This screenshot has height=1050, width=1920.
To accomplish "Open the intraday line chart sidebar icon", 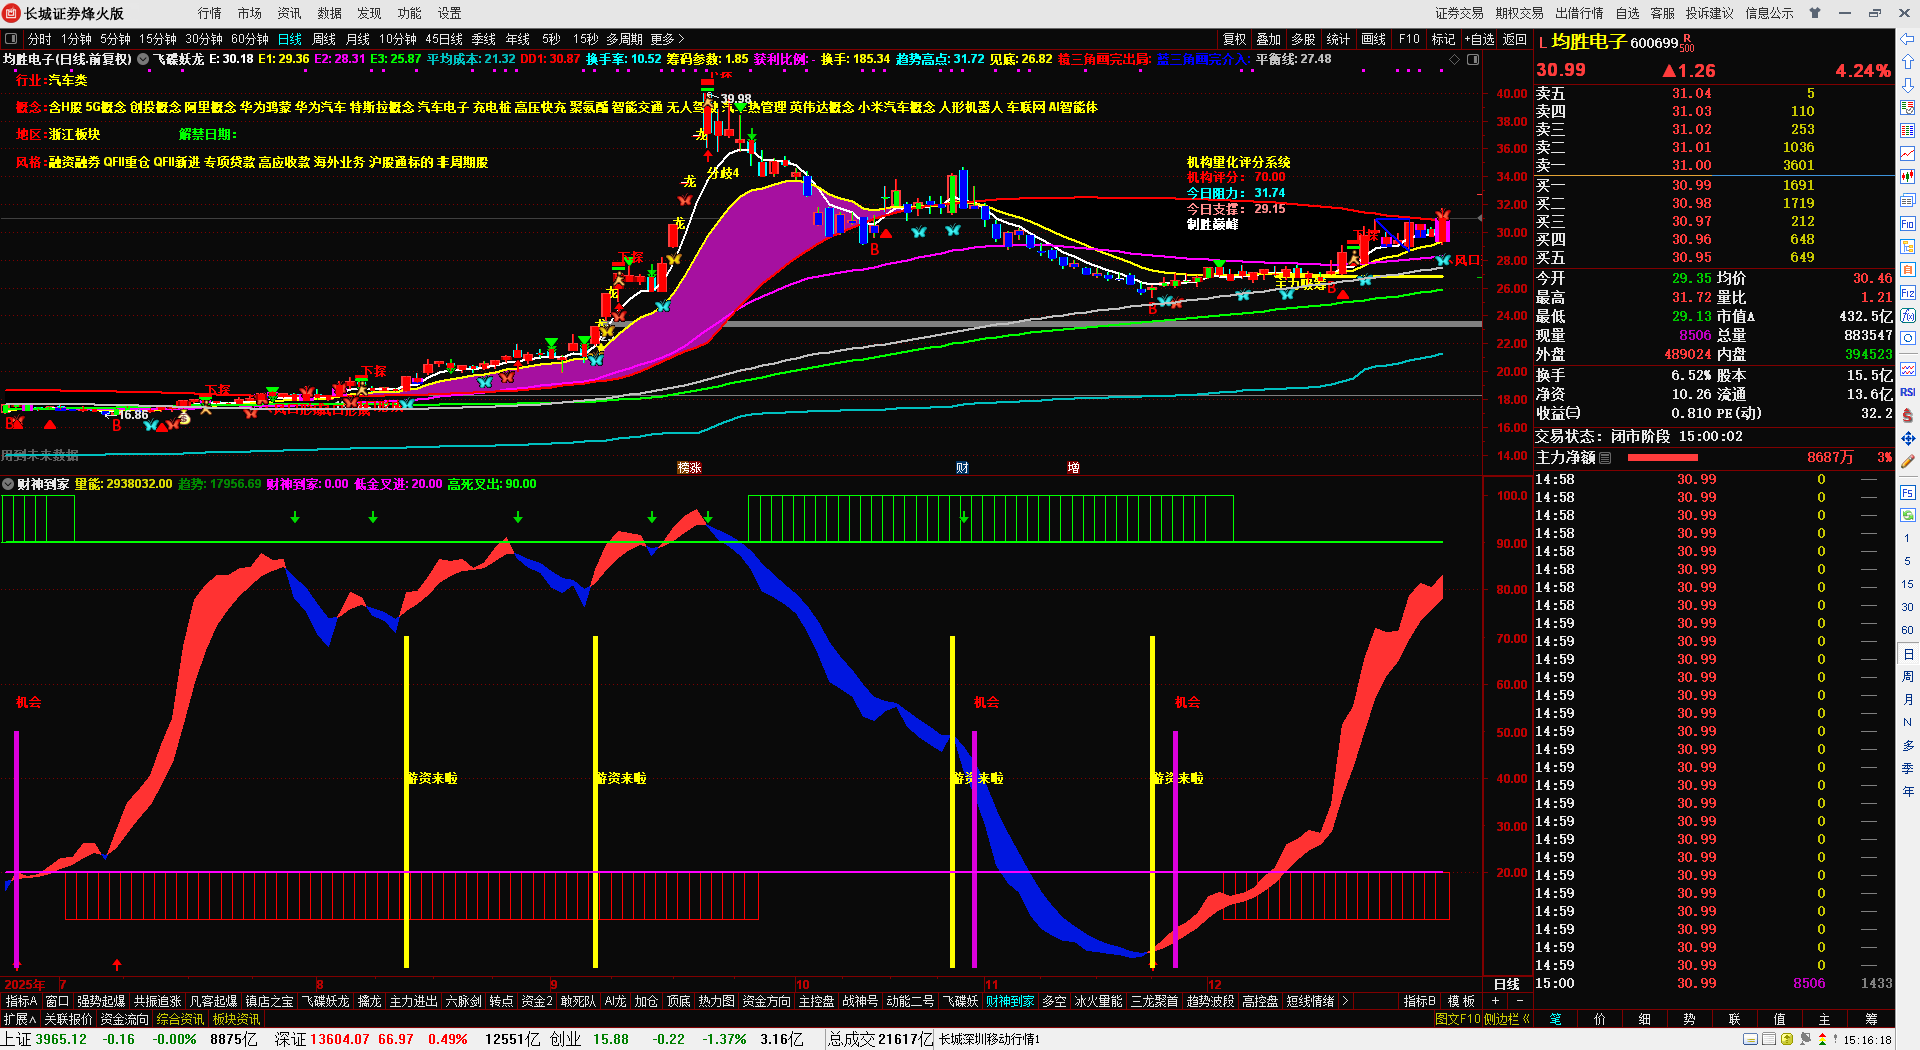I will pos(1908,154).
